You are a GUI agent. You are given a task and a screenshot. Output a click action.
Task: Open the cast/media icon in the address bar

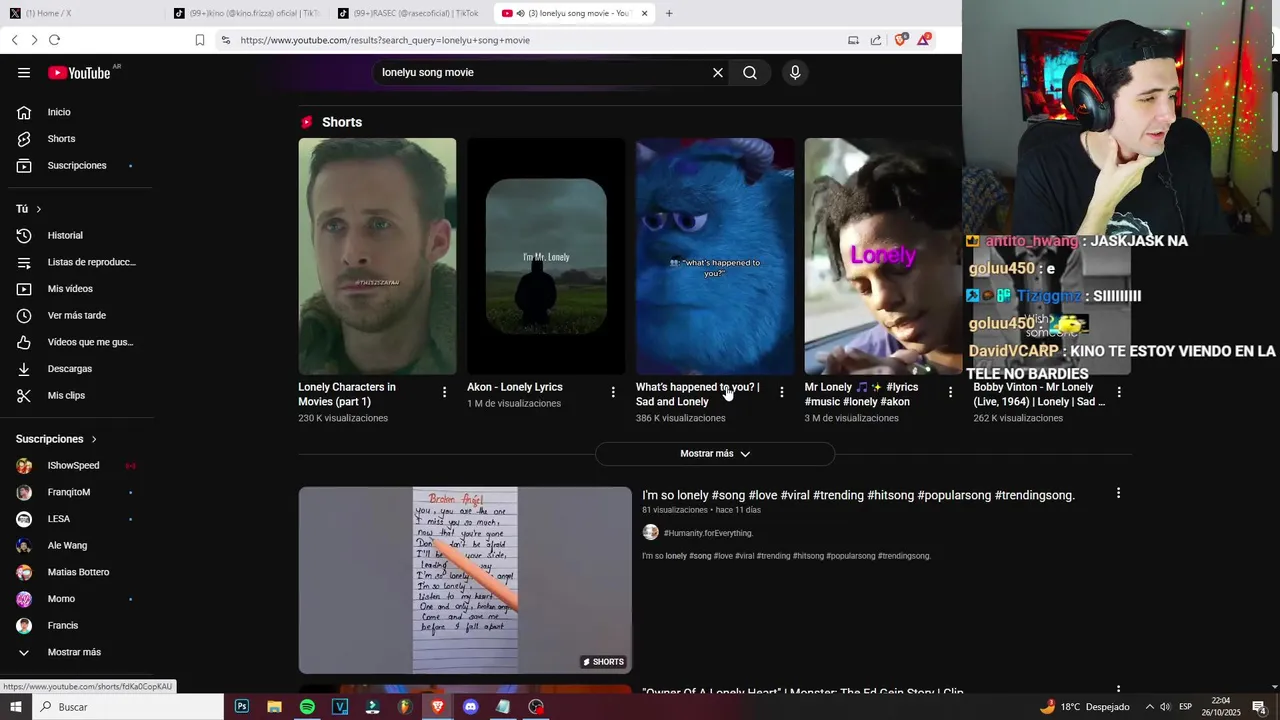[853, 40]
